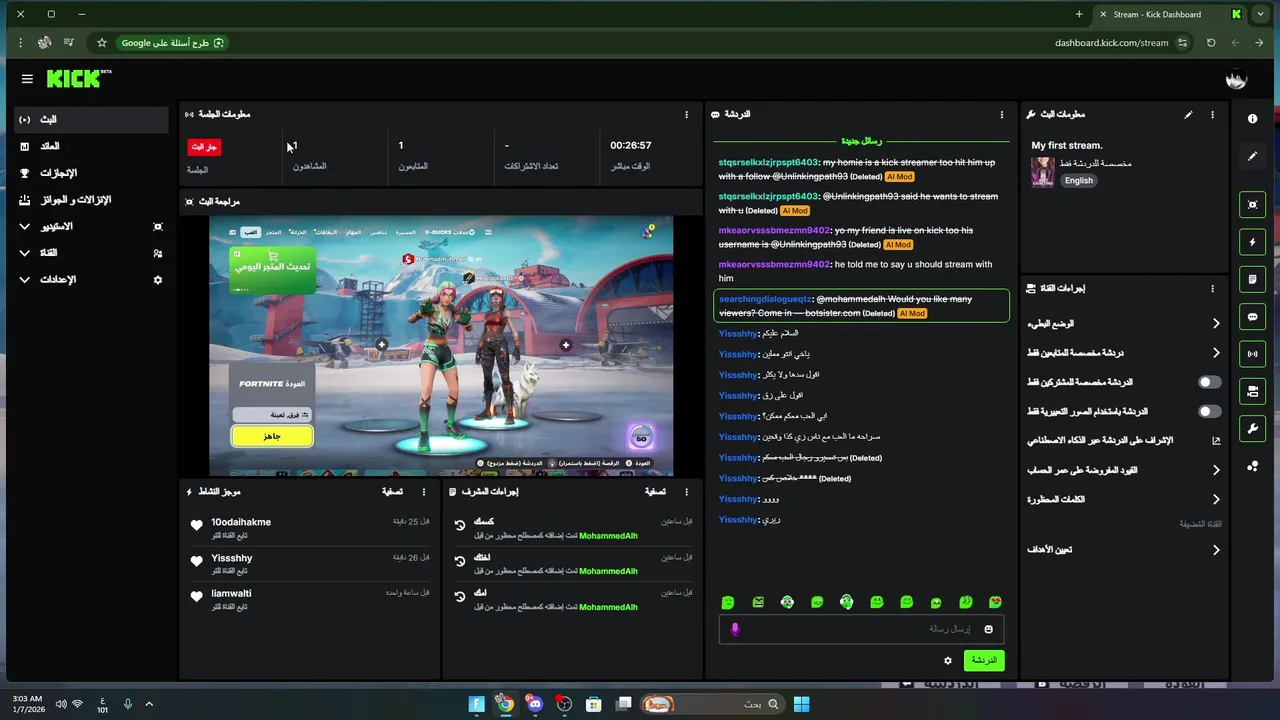
Task: Click the pencil icon in right toolbar
Action: click(1252, 156)
